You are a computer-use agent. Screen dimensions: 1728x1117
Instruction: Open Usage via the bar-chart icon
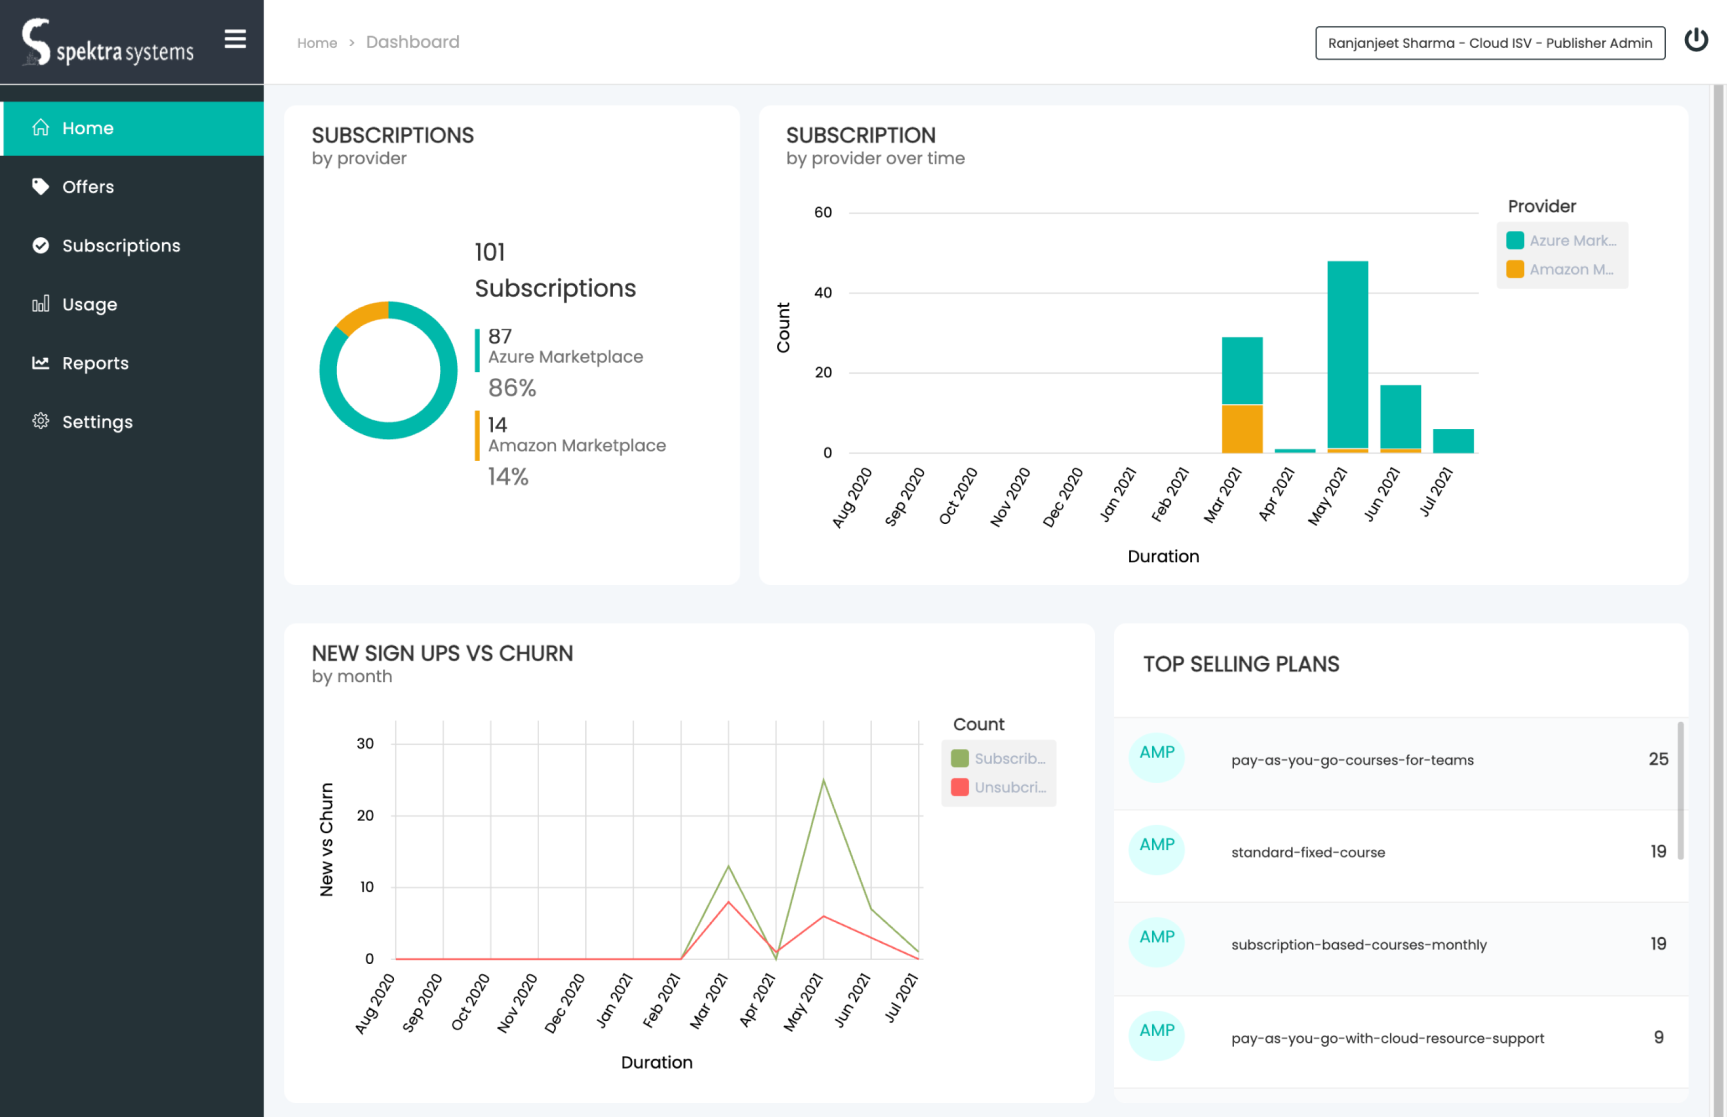pyautogui.click(x=40, y=304)
